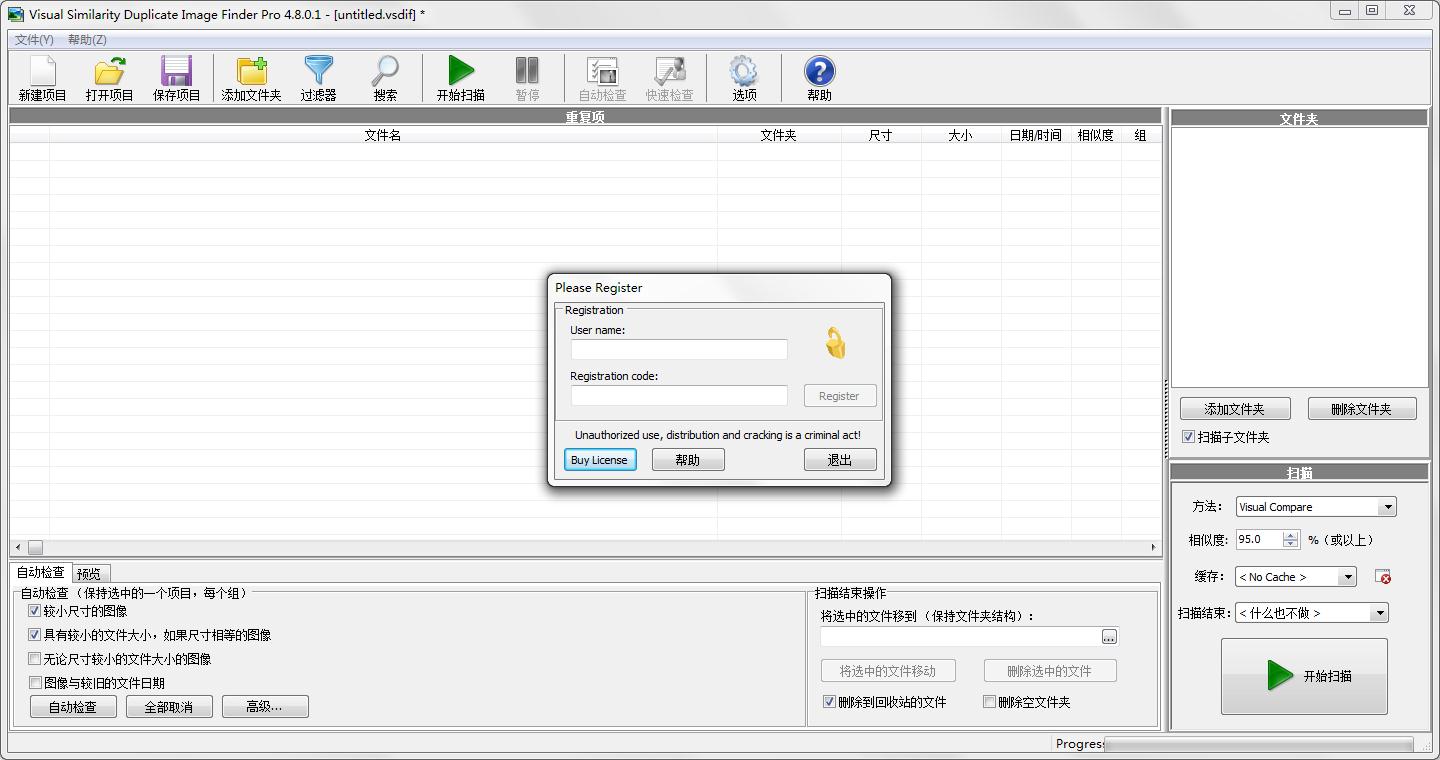Sort by 日期/时间 column header
Screen dimensions: 1440x760
(x=1035, y=135)
